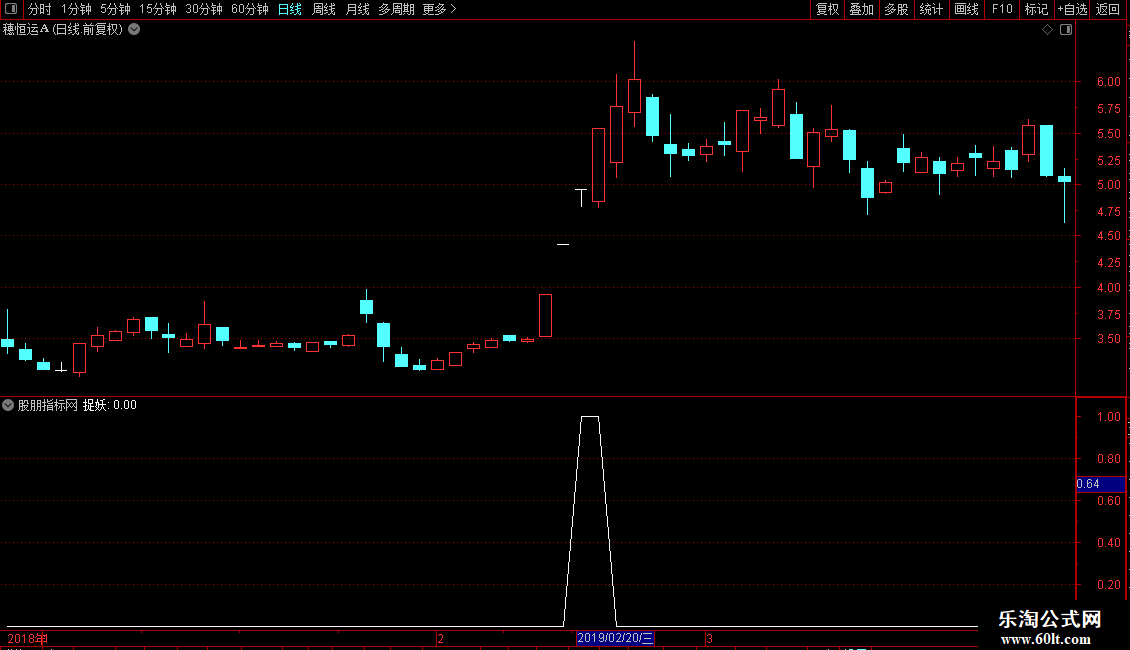Click the month 2 axis marker
Image resolution: width=1130 pixels, height=650 pixels.
tap(440, 638)
